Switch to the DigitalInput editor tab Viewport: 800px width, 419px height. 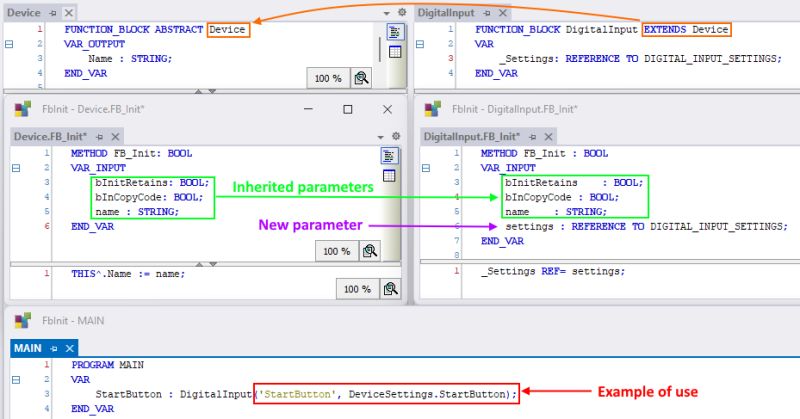point(446,13)
